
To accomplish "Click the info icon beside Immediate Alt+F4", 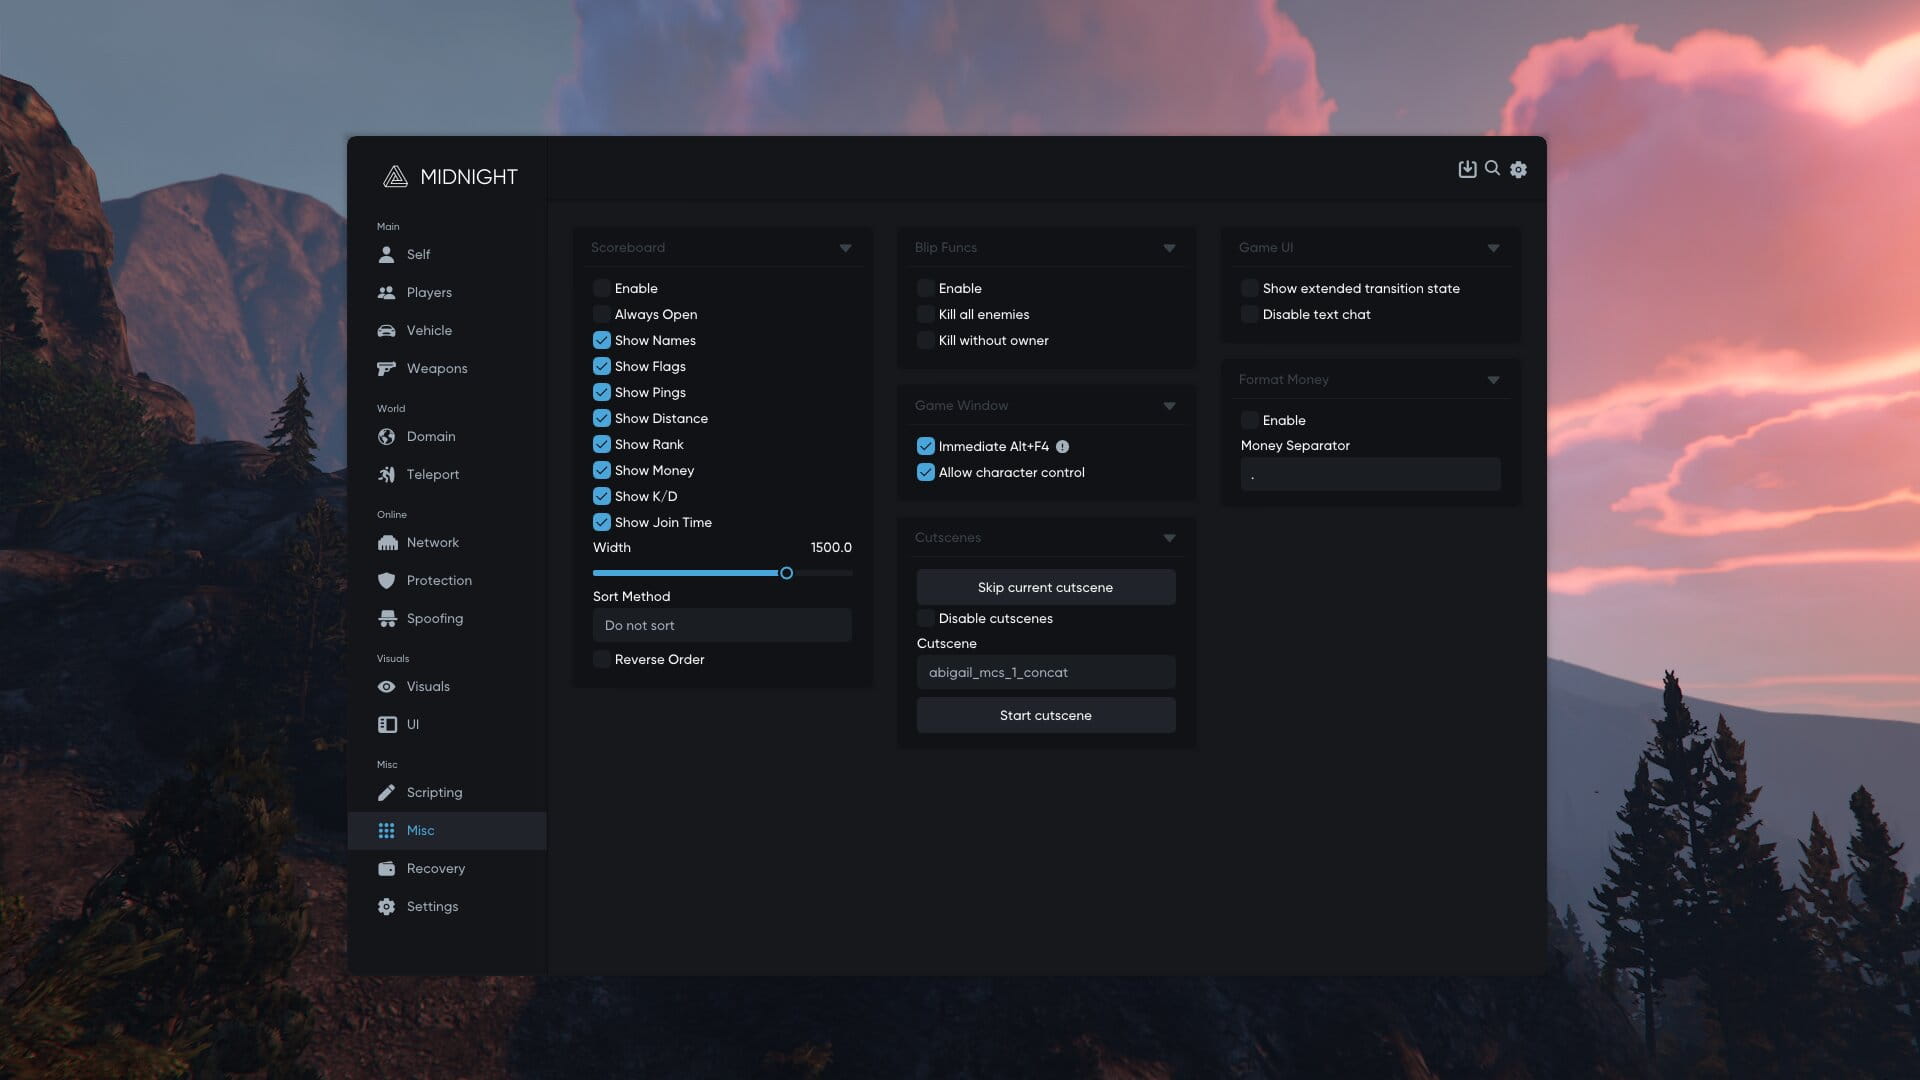I will 1062,447.
